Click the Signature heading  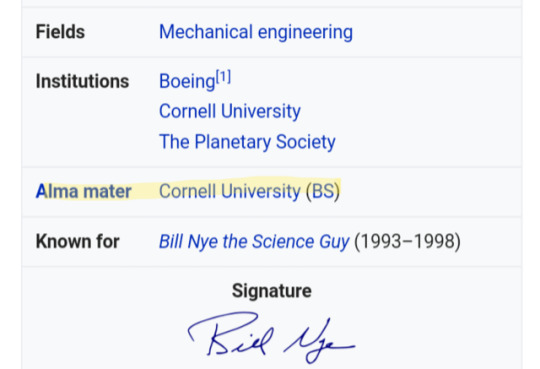pyautogui.click(x=272, y=291)
